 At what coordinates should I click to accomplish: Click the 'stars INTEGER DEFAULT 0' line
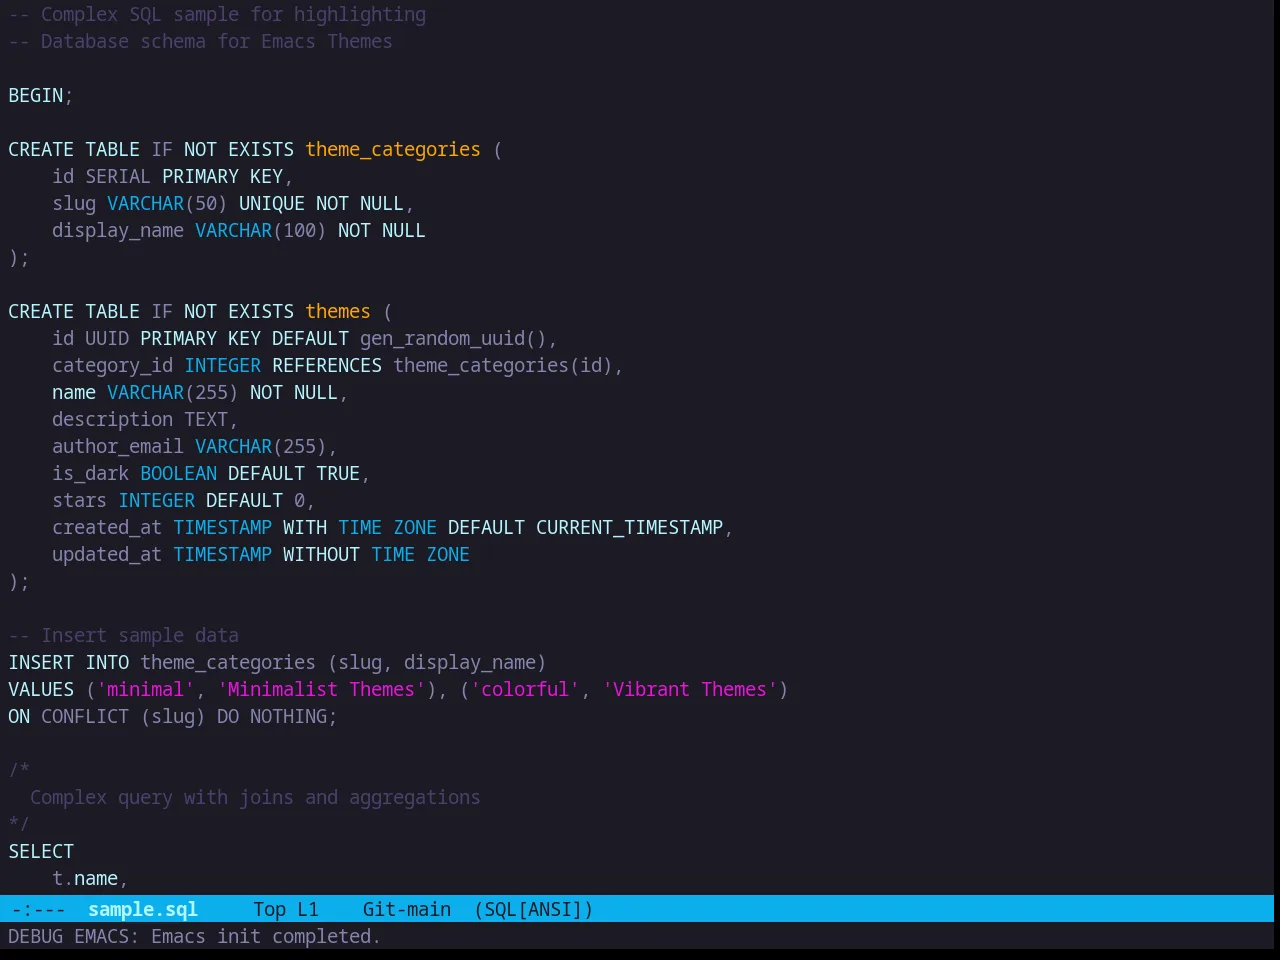(x=183, y=500)
